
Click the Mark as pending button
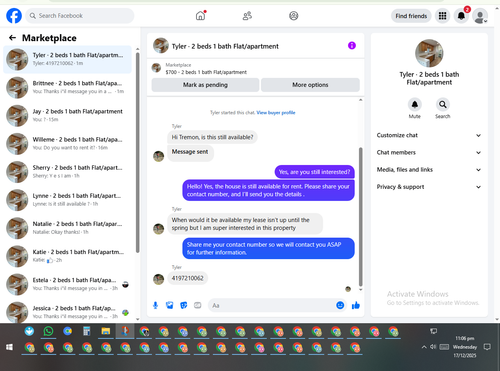(x=205, y=85)
